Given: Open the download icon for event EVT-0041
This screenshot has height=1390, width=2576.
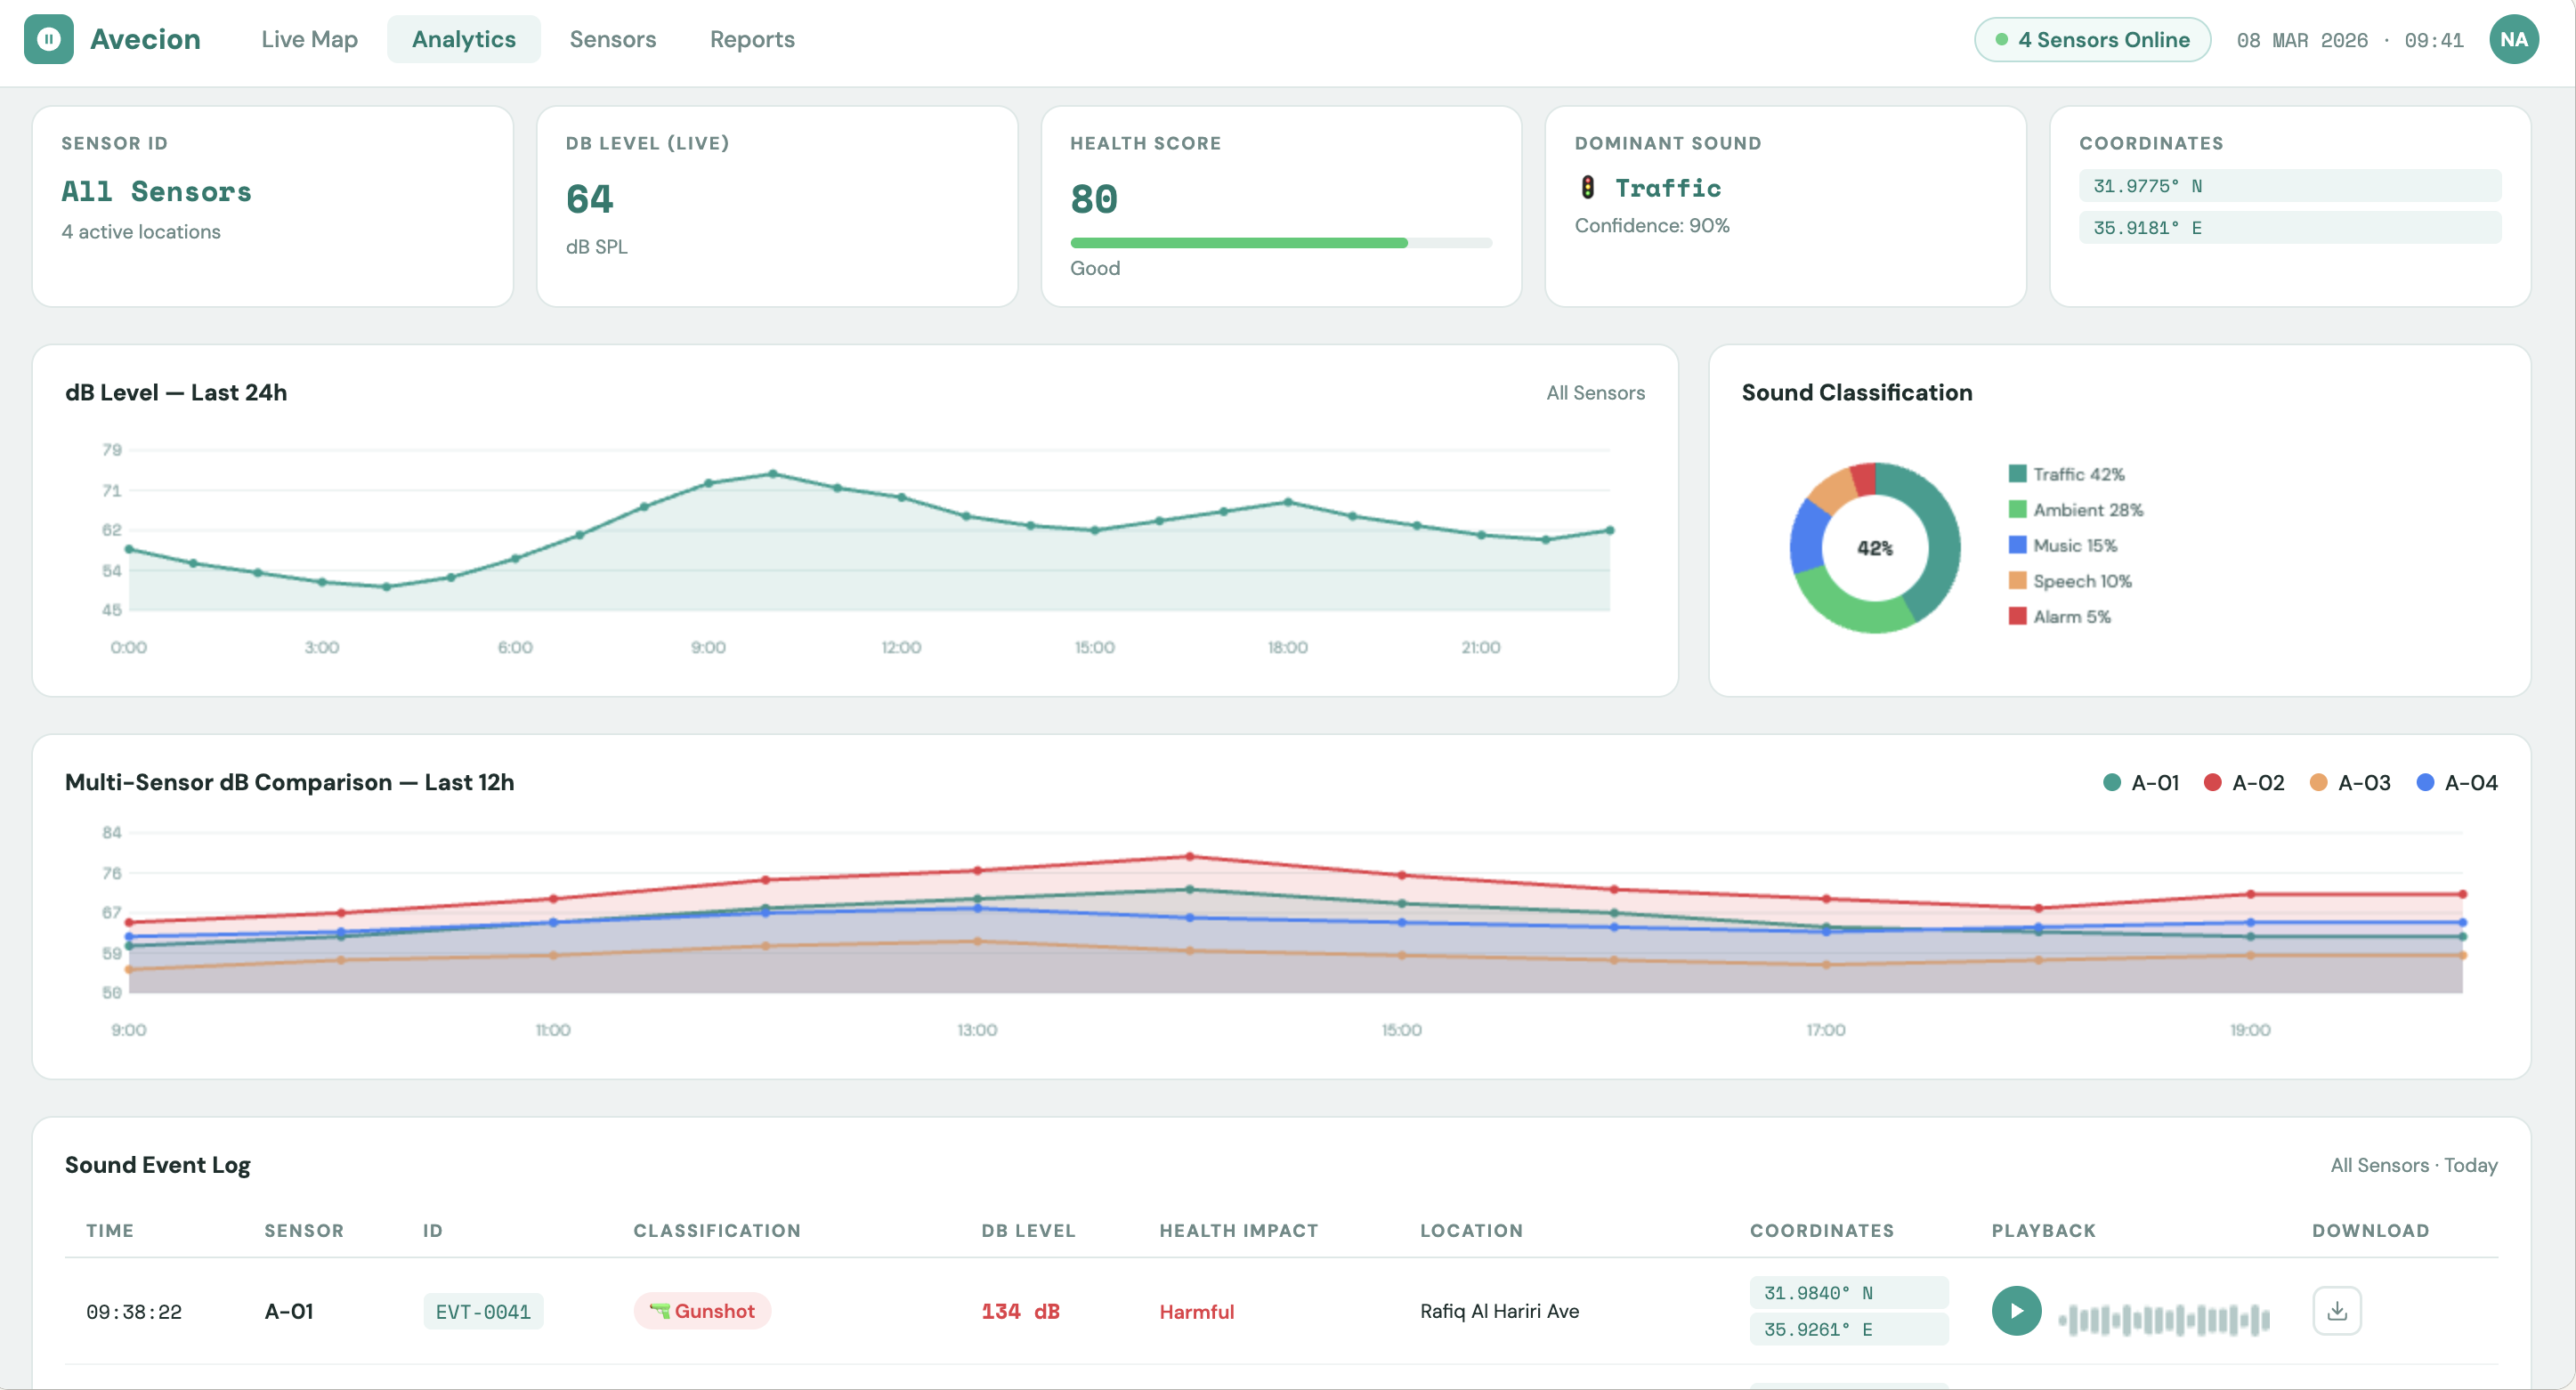Looking at the screenshot, I should 2337,1311.
